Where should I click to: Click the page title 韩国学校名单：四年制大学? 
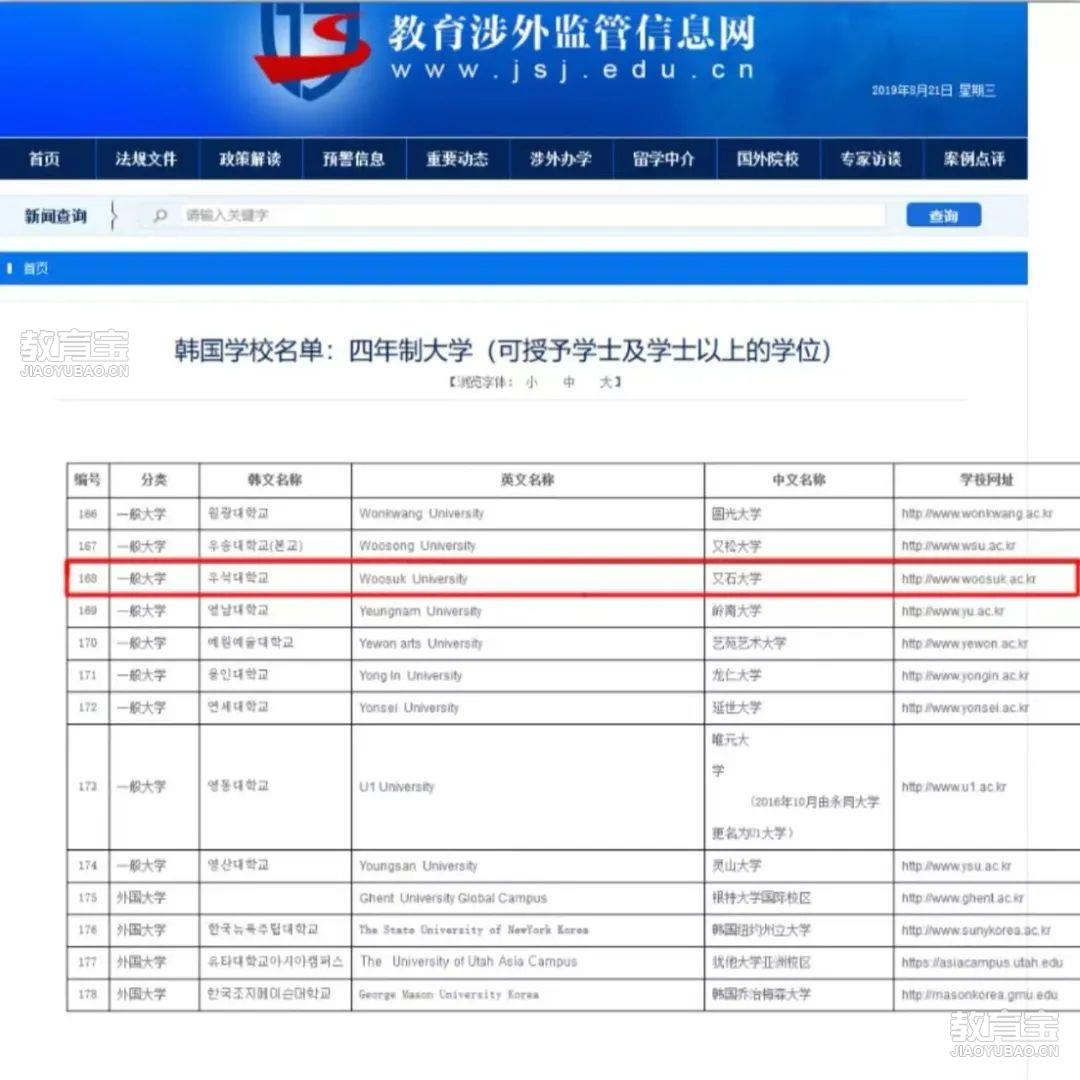502,351
